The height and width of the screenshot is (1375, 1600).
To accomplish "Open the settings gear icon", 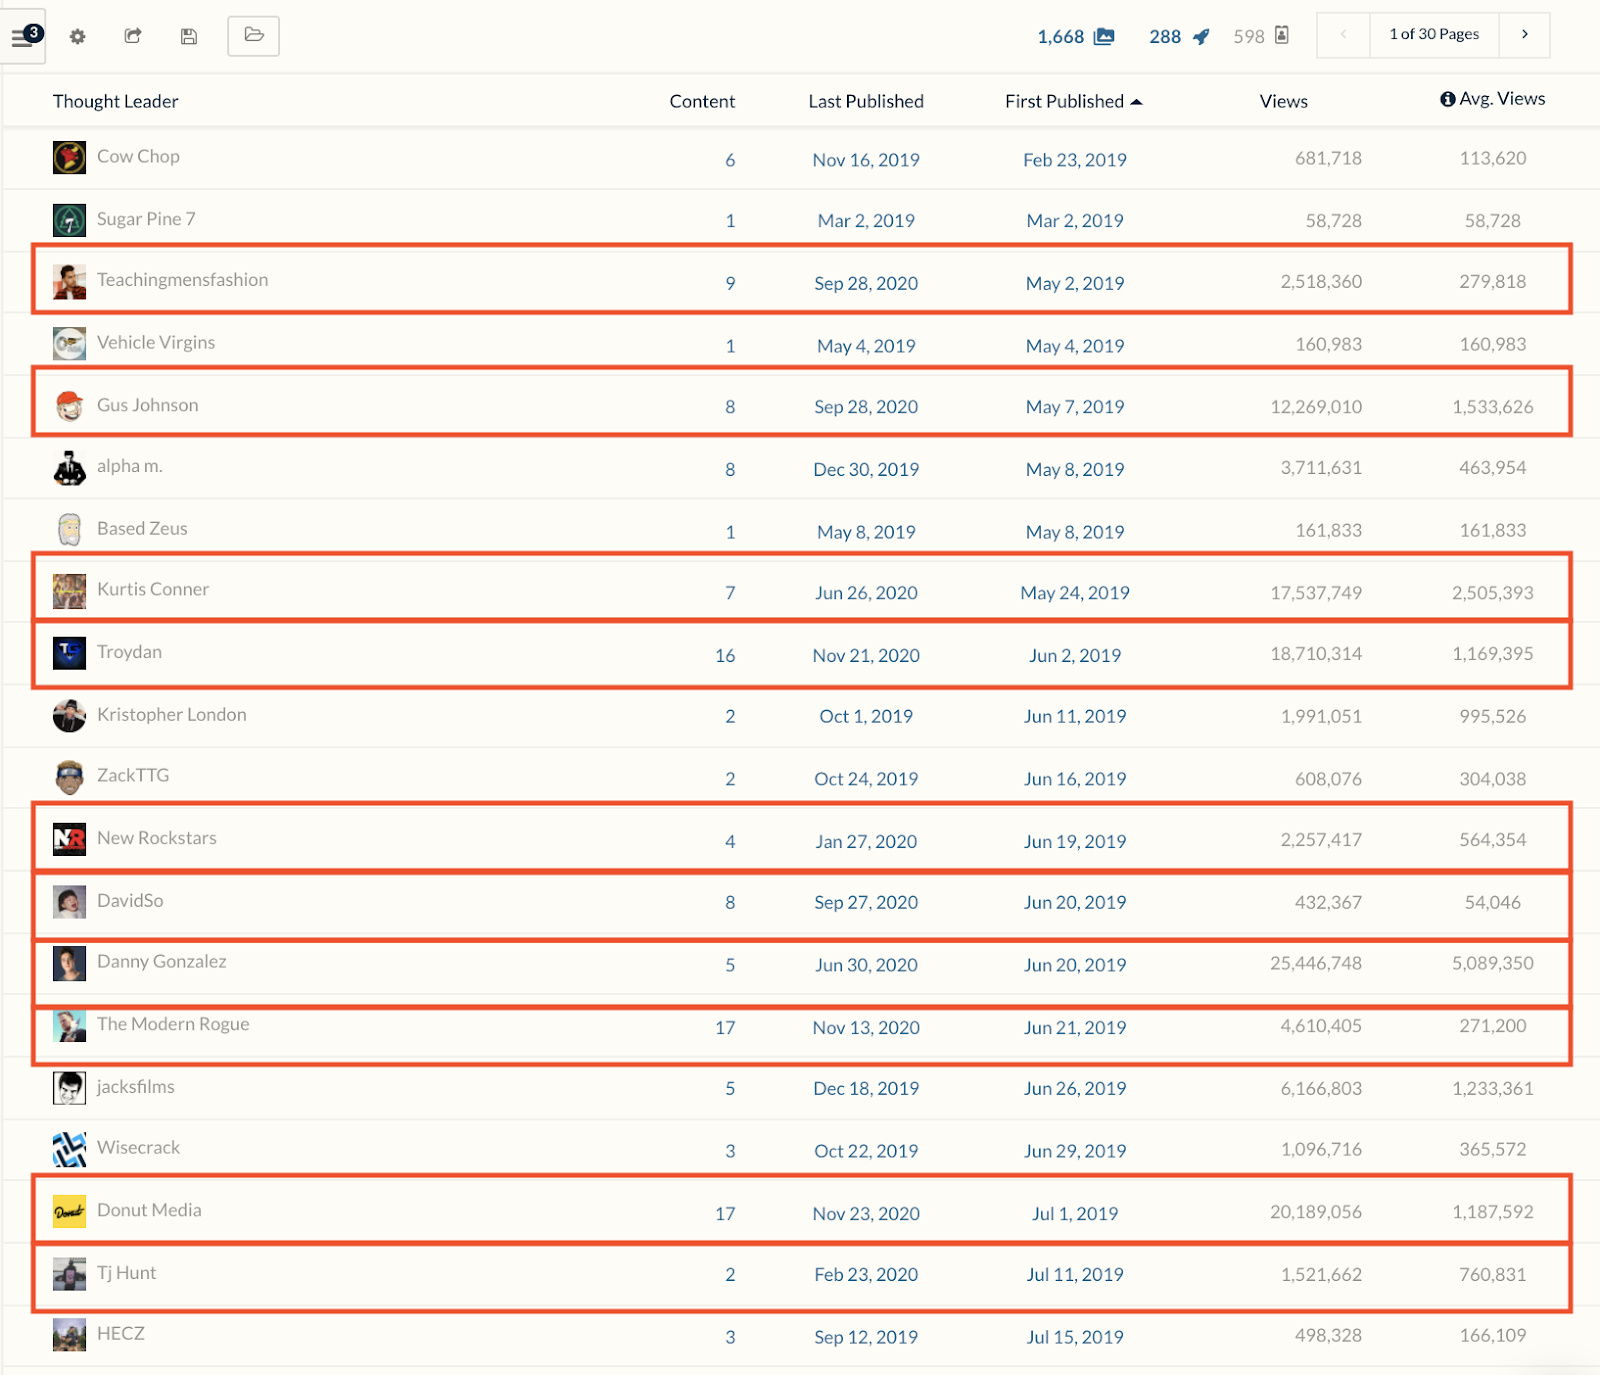I will (x=77, y=37).
